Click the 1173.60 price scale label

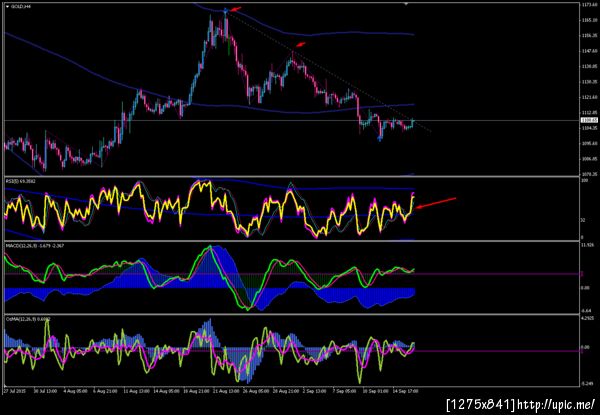point(588,5)
